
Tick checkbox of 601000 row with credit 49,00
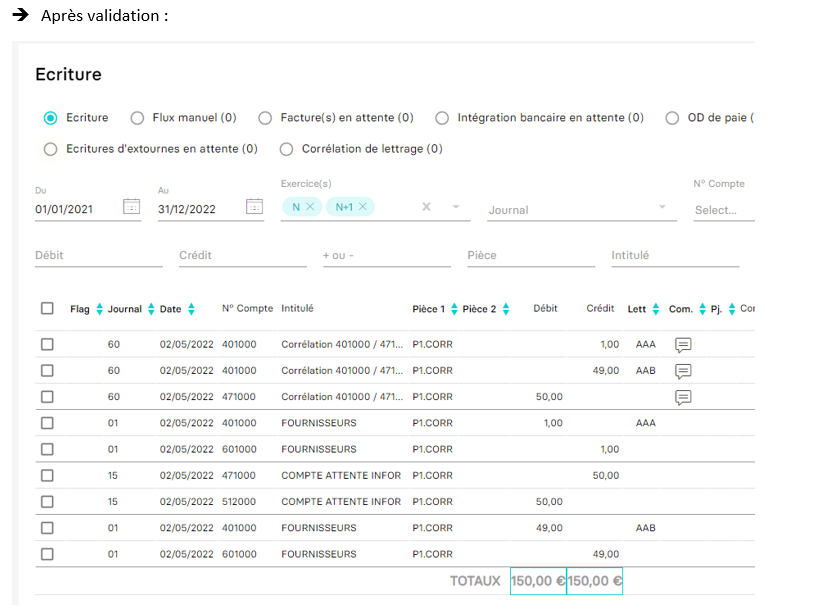tap(47, 554)
